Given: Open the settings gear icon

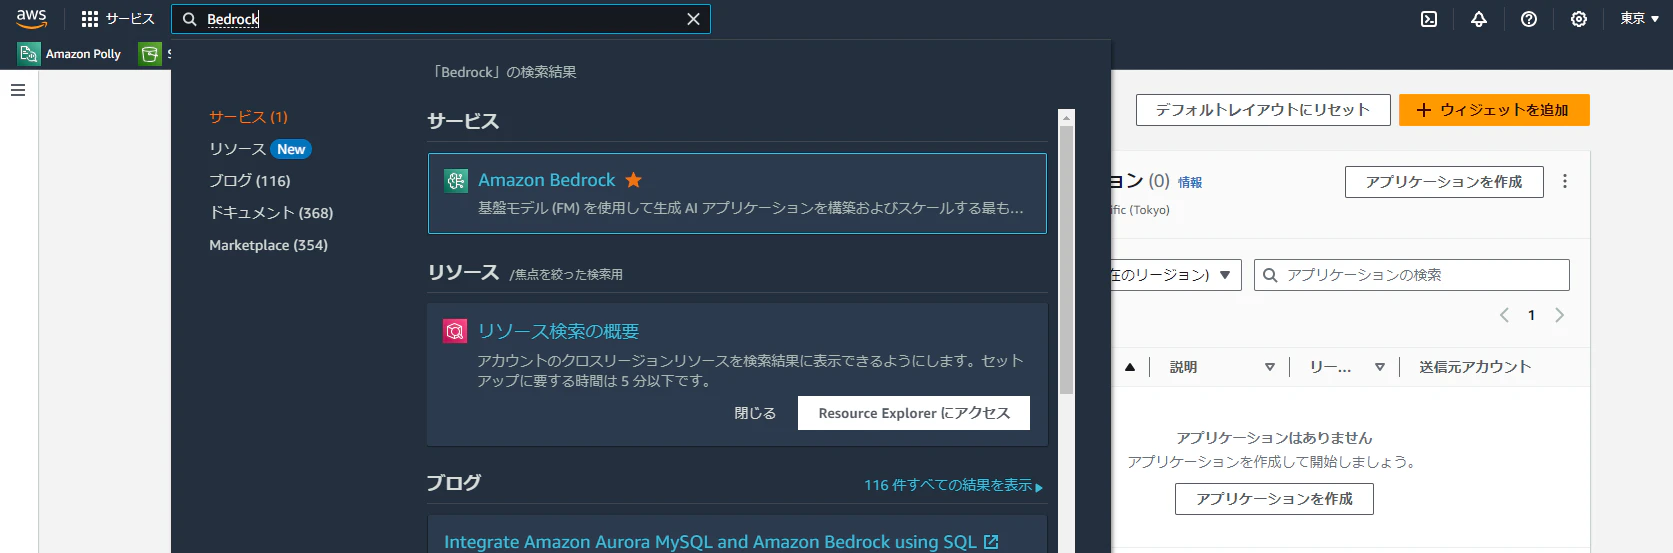Looking at the screenshot, I should click(1579, 19).
